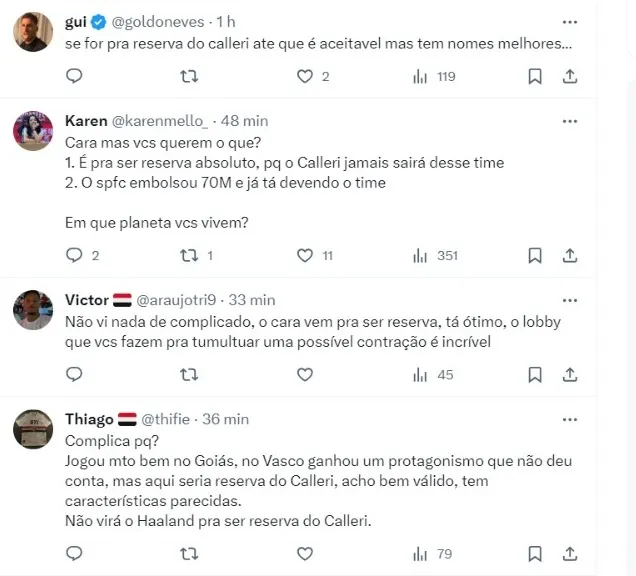636x576 pixels.
Task: Share gui's tweet
Action: coord(569,76)
